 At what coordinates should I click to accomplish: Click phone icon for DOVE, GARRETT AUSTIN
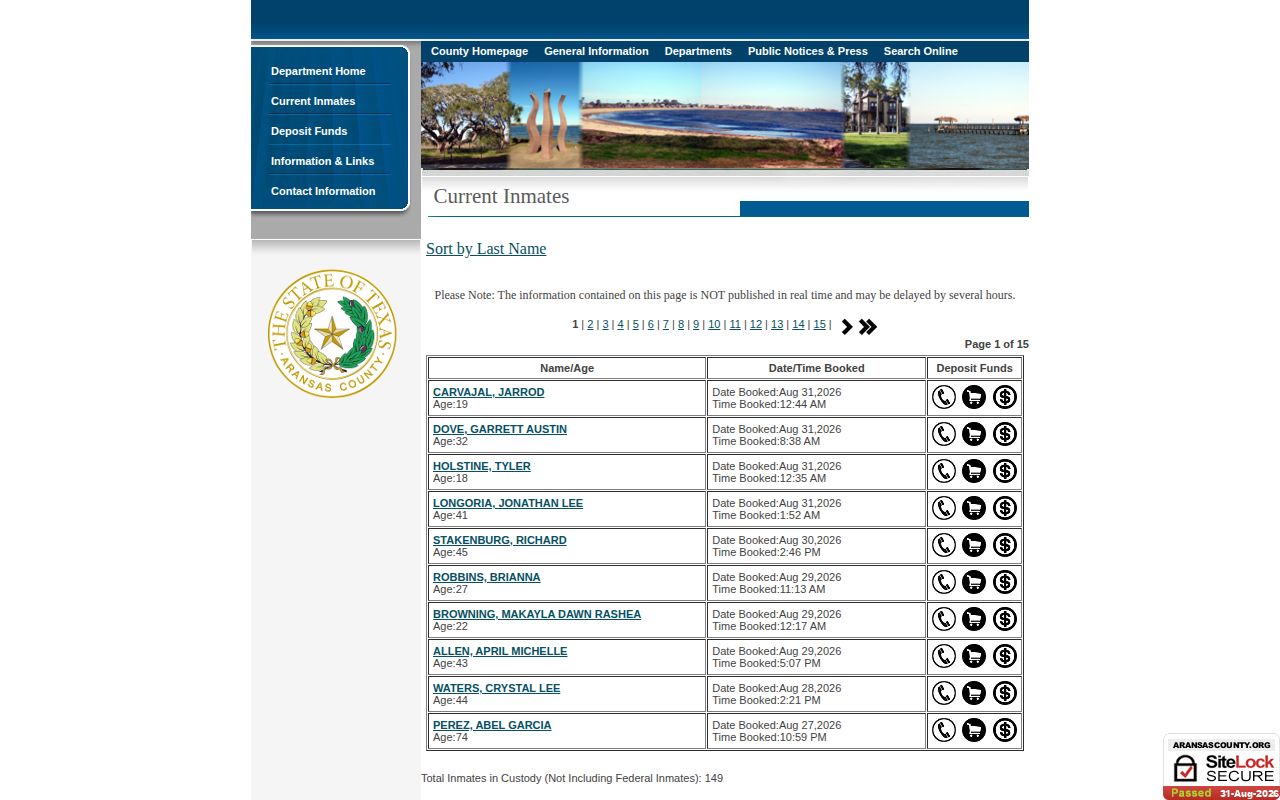pyautogui.click(x=943, y=434)
